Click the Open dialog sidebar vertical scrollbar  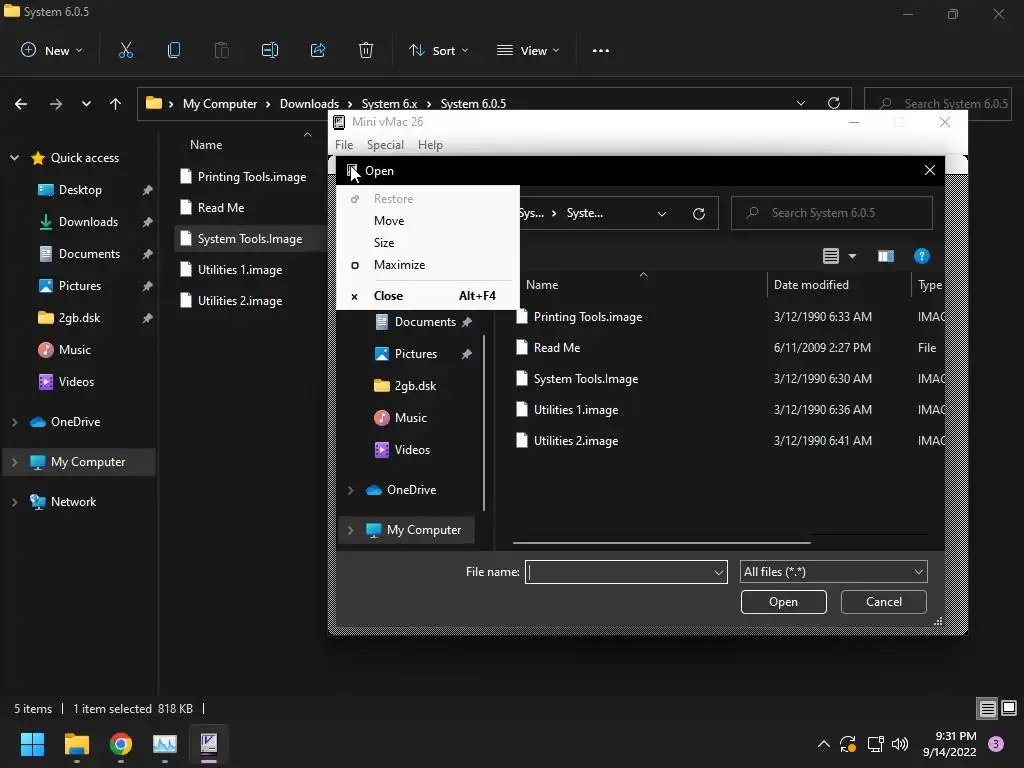[x=484, y=423]
